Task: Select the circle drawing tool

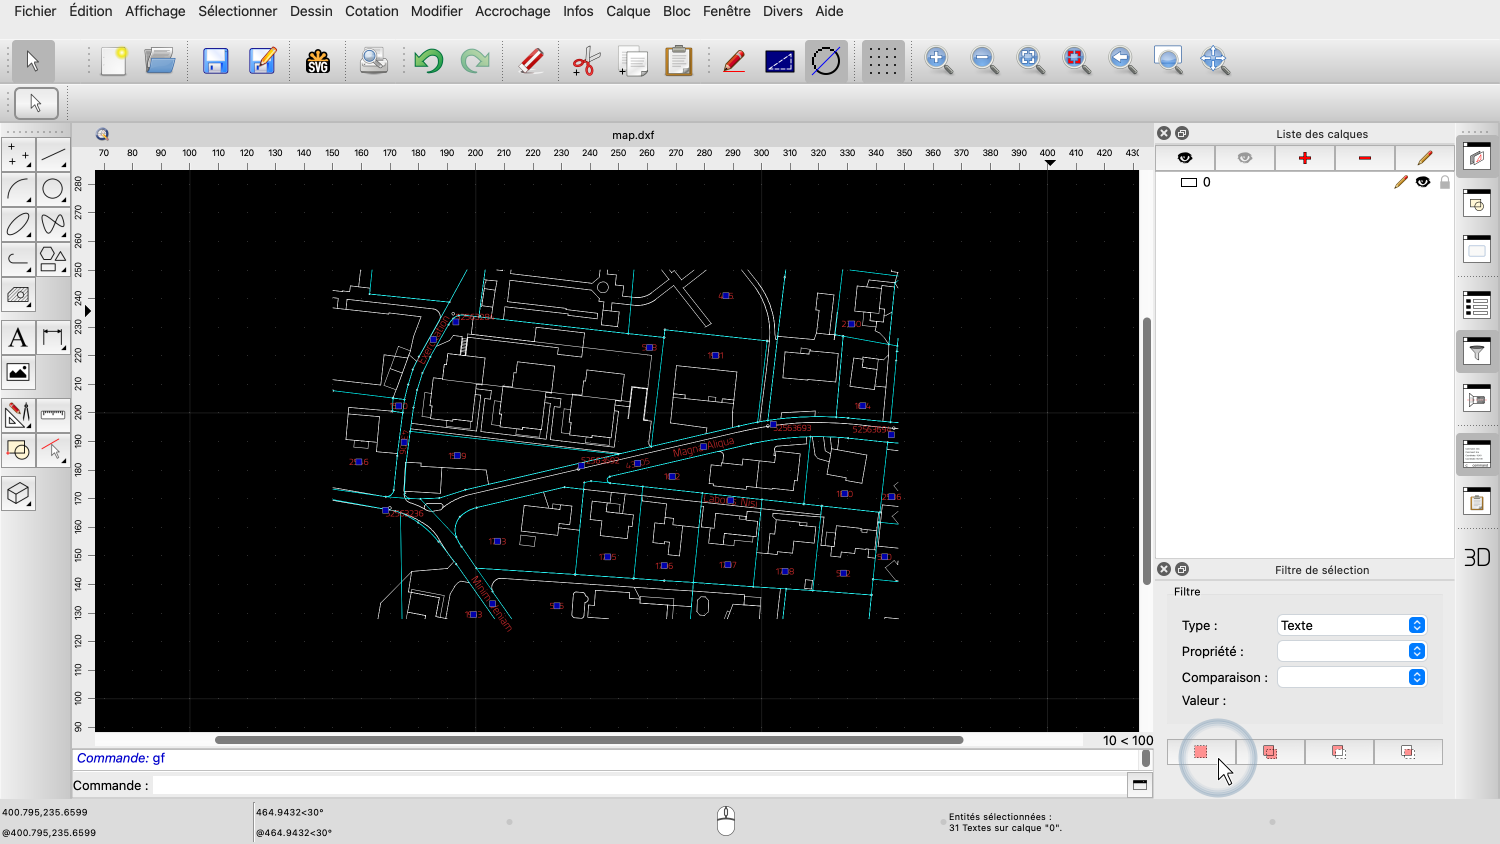Action: pyautogui.click(x=53, y=189)
